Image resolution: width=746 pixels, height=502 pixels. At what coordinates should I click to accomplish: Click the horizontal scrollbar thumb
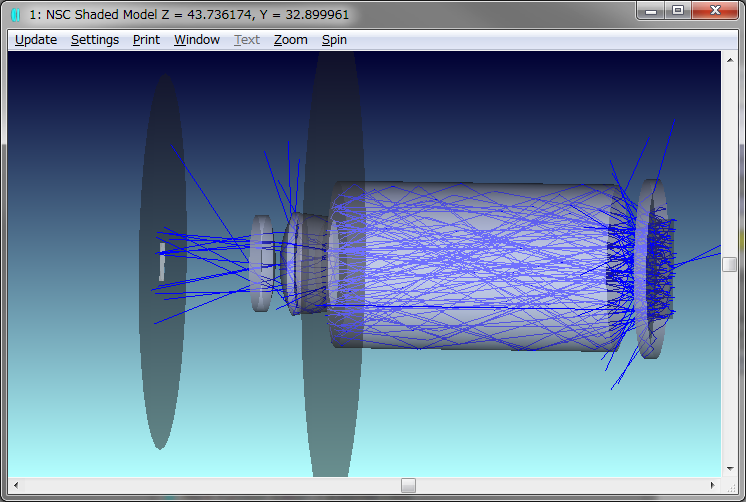[x=408, y=485]
